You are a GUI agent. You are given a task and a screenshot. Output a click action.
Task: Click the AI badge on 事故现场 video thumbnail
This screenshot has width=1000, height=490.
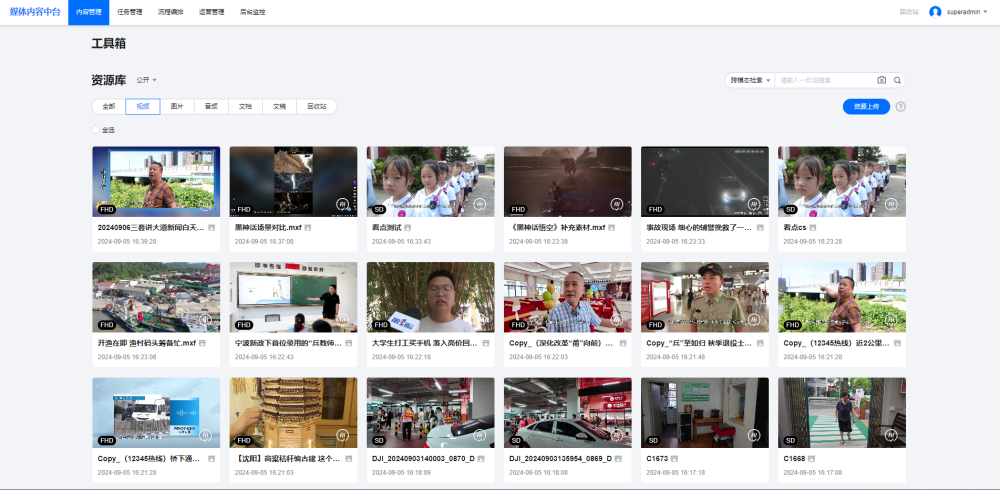point(753,204)
